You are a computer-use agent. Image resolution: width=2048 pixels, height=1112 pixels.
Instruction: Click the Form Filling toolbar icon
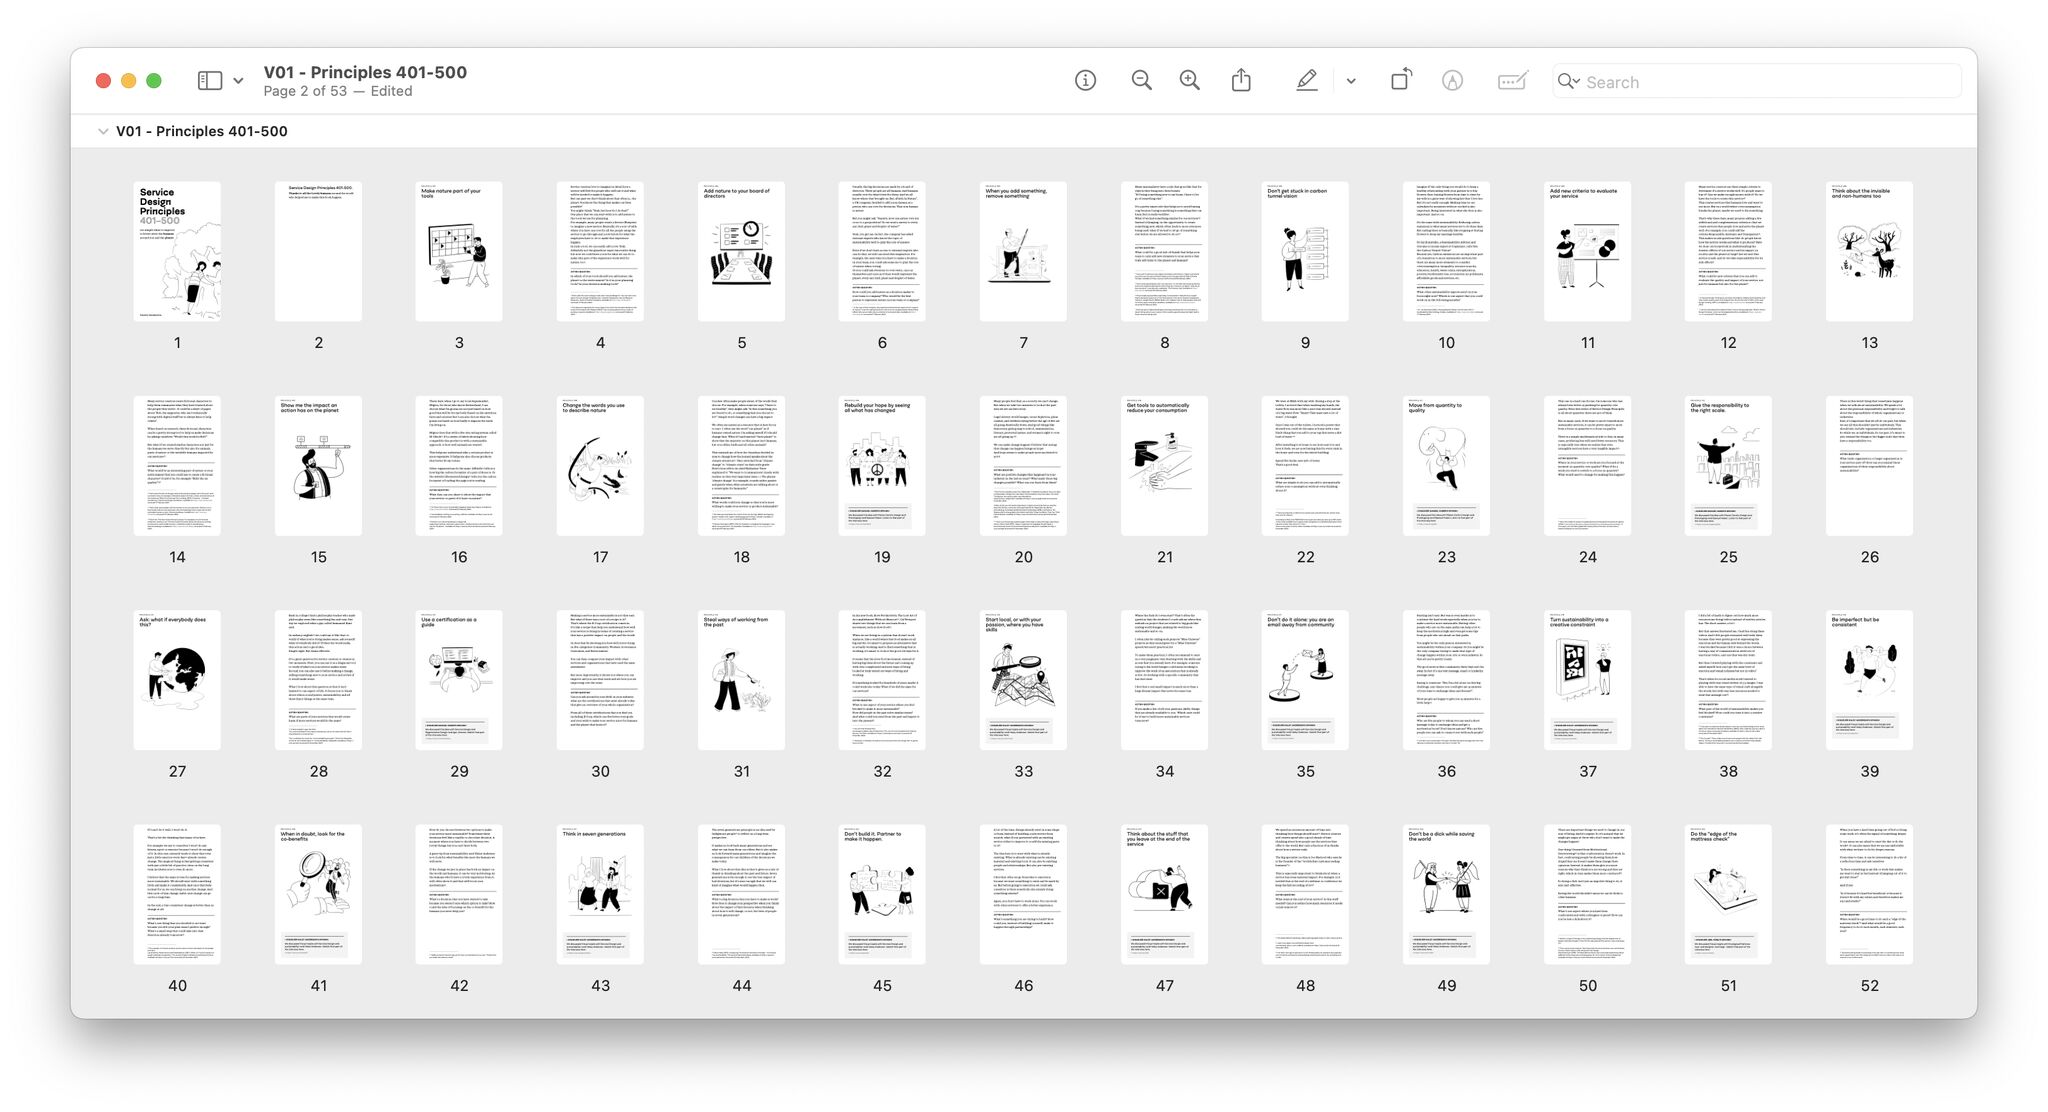pos(1512,81)
